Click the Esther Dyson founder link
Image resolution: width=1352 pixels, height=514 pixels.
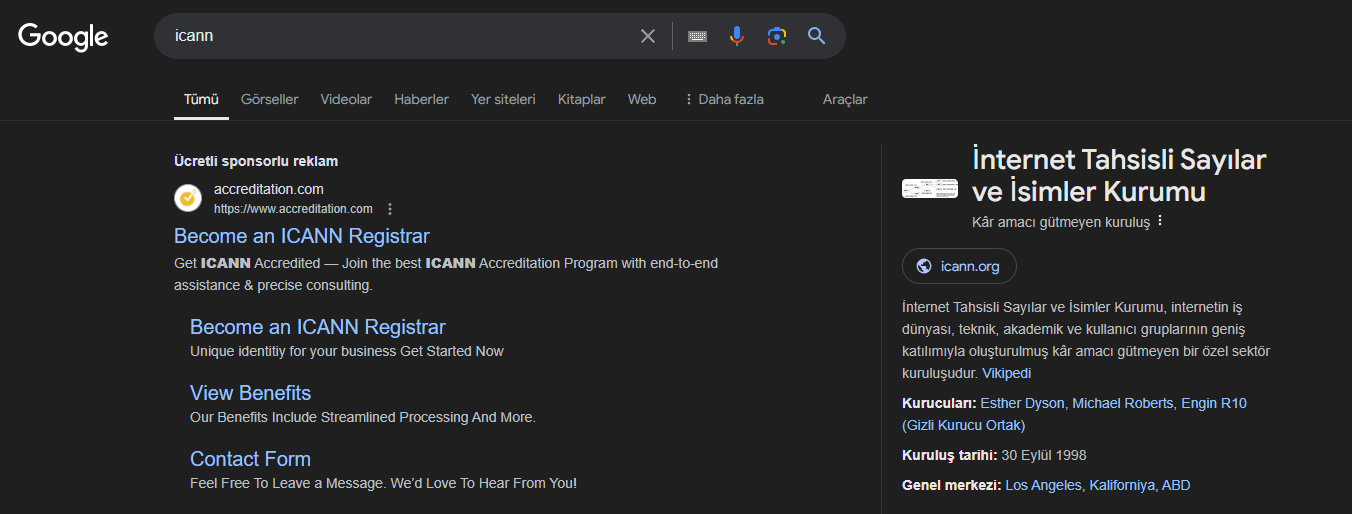click(x=1023, y=403)
